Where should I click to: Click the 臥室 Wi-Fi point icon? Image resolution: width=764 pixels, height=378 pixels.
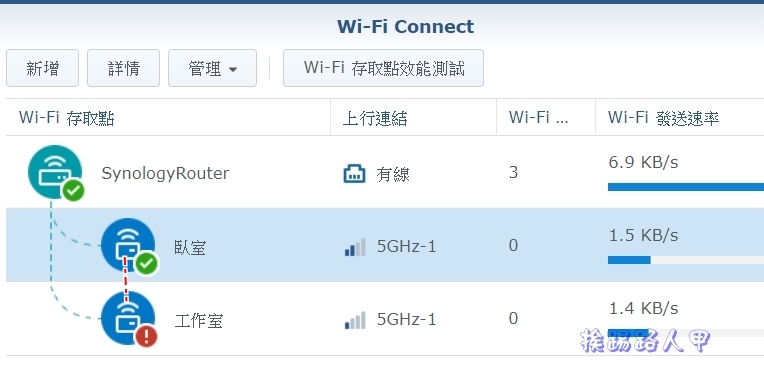(x=128, y=245)
